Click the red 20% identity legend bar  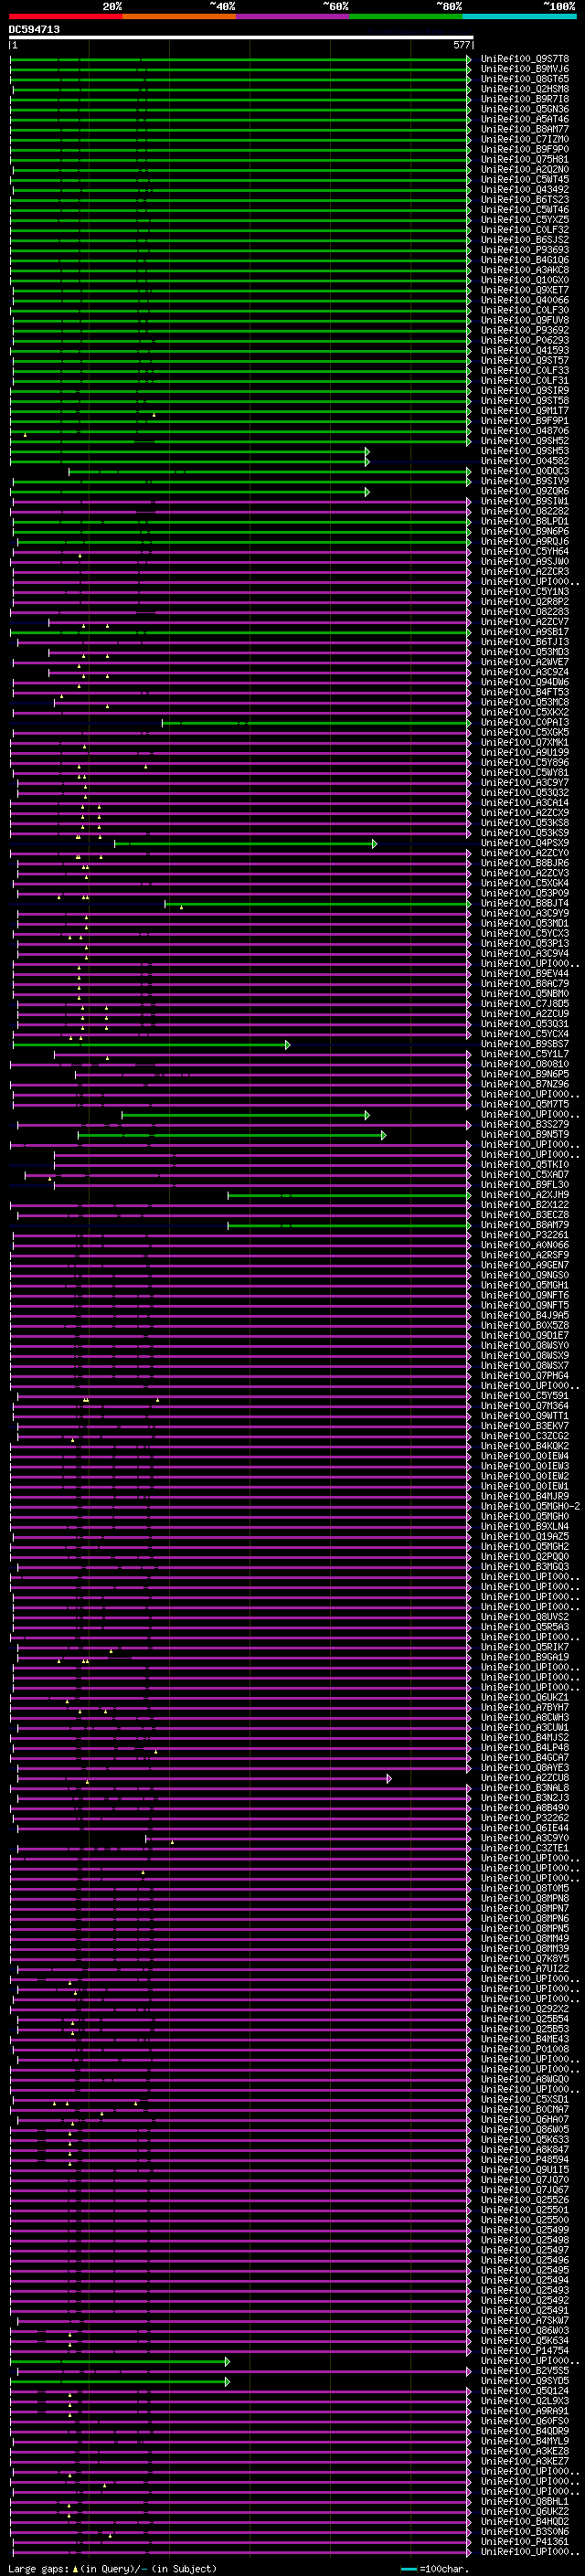click(66, 16)
